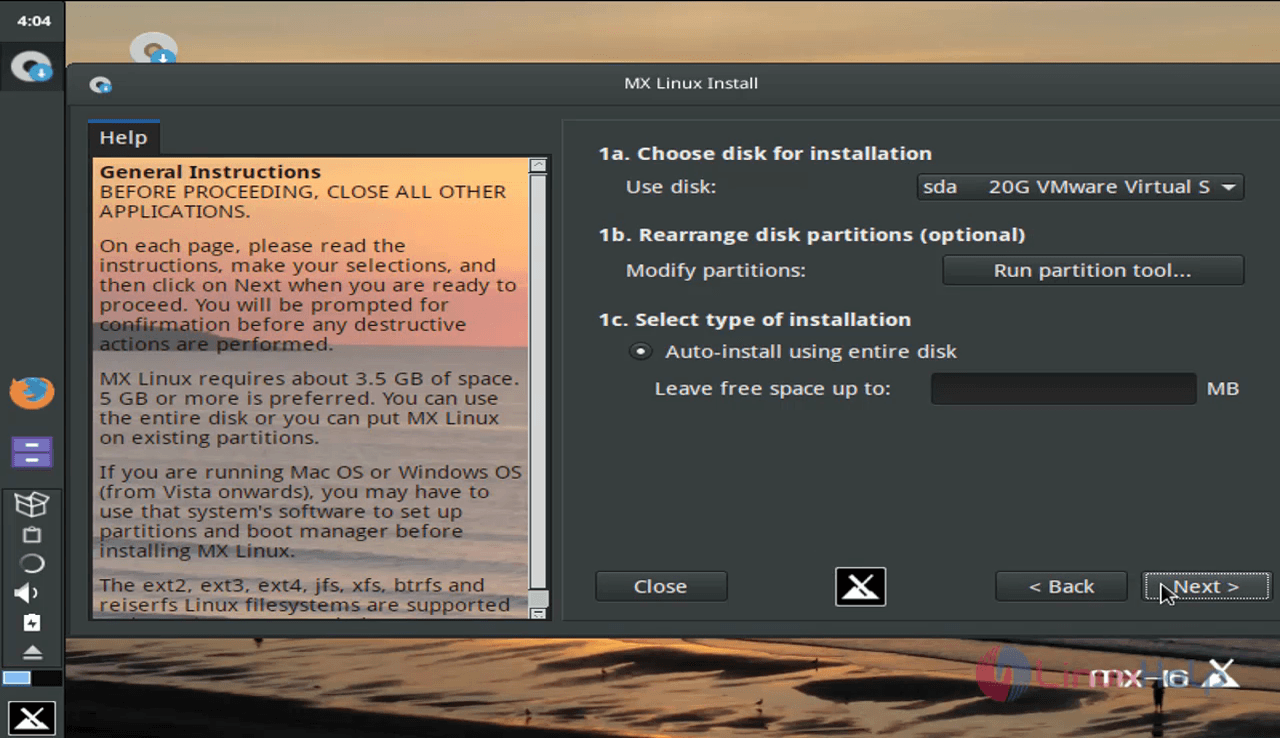Switch to the Help tab

(x=122, y=138)
